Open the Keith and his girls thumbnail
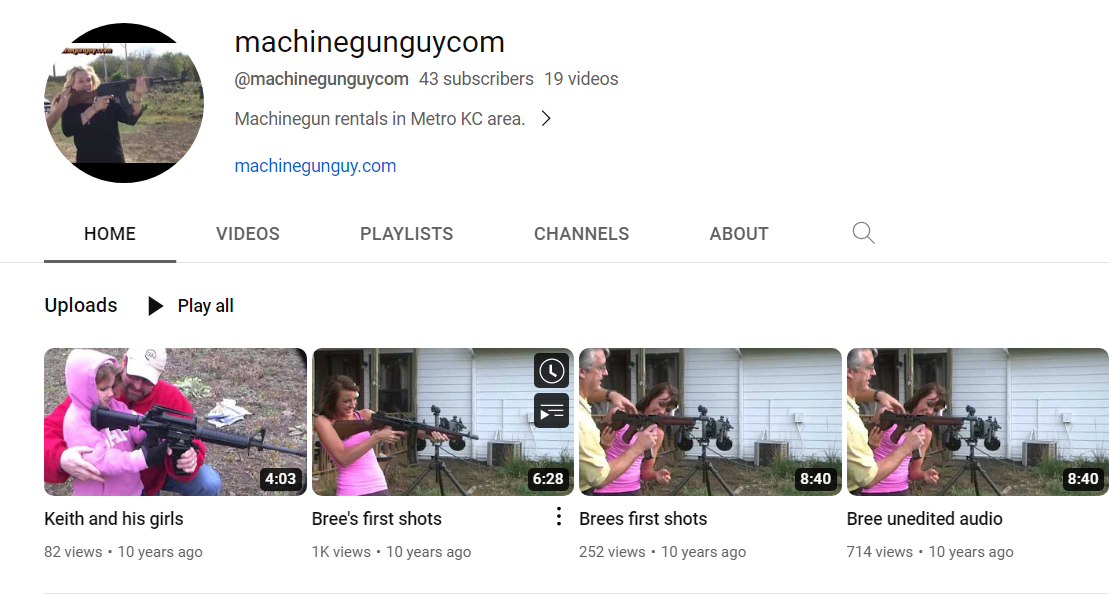This screenshot has height=594, width=1109. [x=175, y=421]
